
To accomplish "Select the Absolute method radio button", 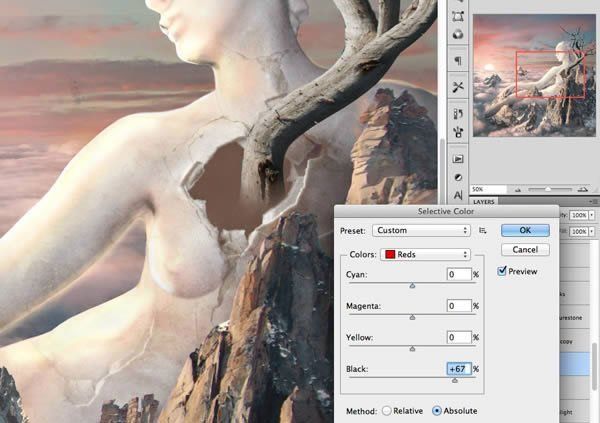I will [437, 411].
